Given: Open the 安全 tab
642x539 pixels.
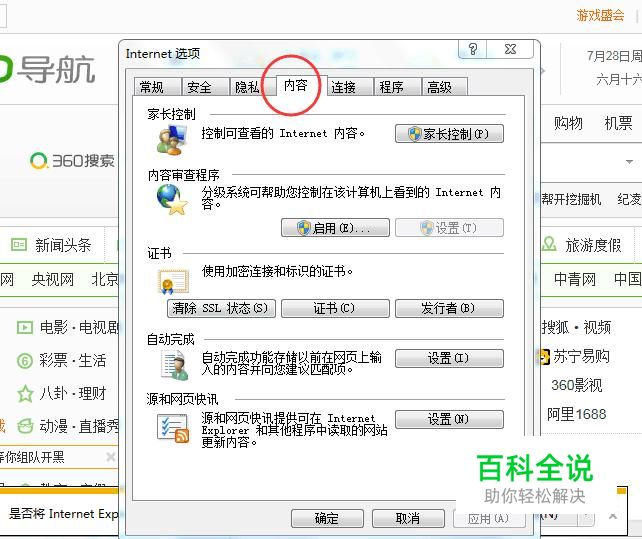Looking at the screenshot, I should click(205, 87).
